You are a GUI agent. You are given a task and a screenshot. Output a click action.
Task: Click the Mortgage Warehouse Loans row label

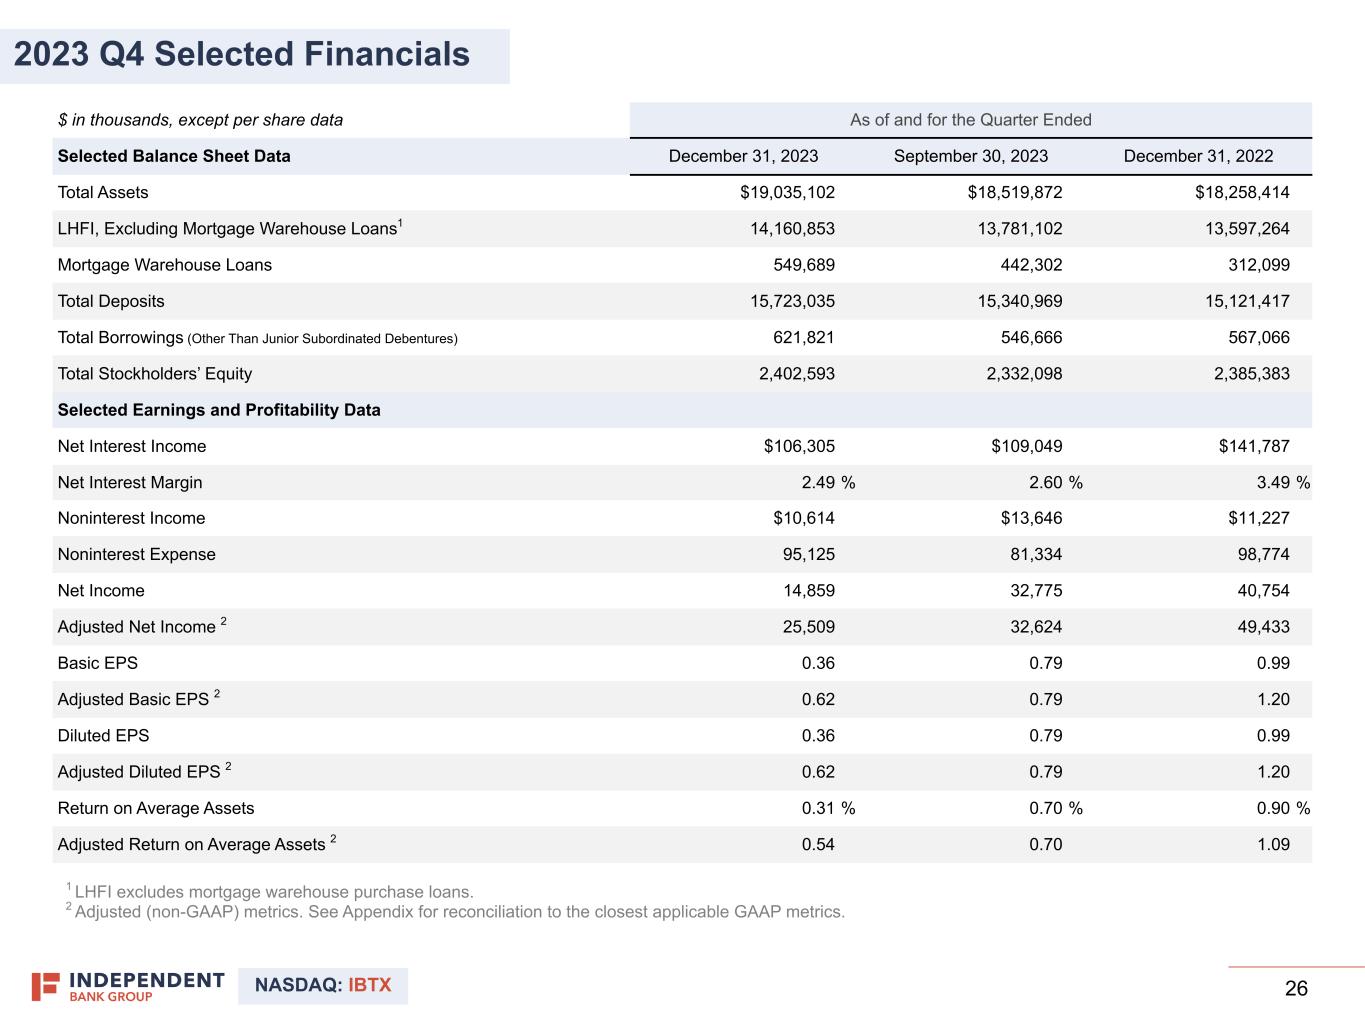tap(165, 265)
